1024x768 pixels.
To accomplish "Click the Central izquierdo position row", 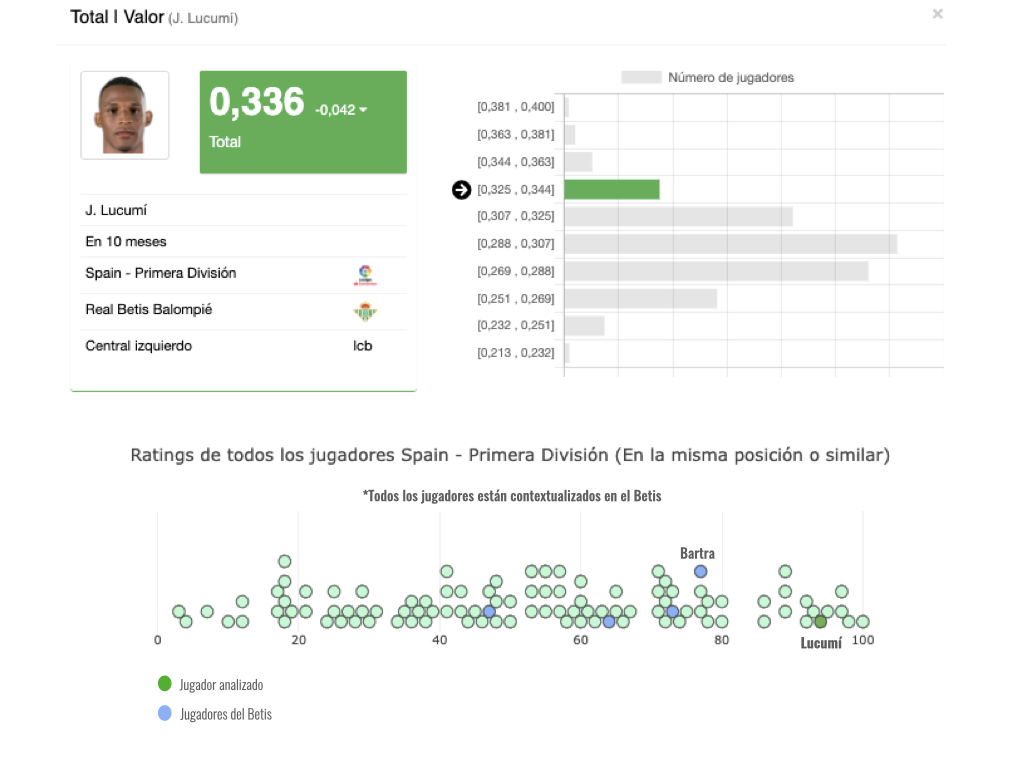I will (243, 346).
